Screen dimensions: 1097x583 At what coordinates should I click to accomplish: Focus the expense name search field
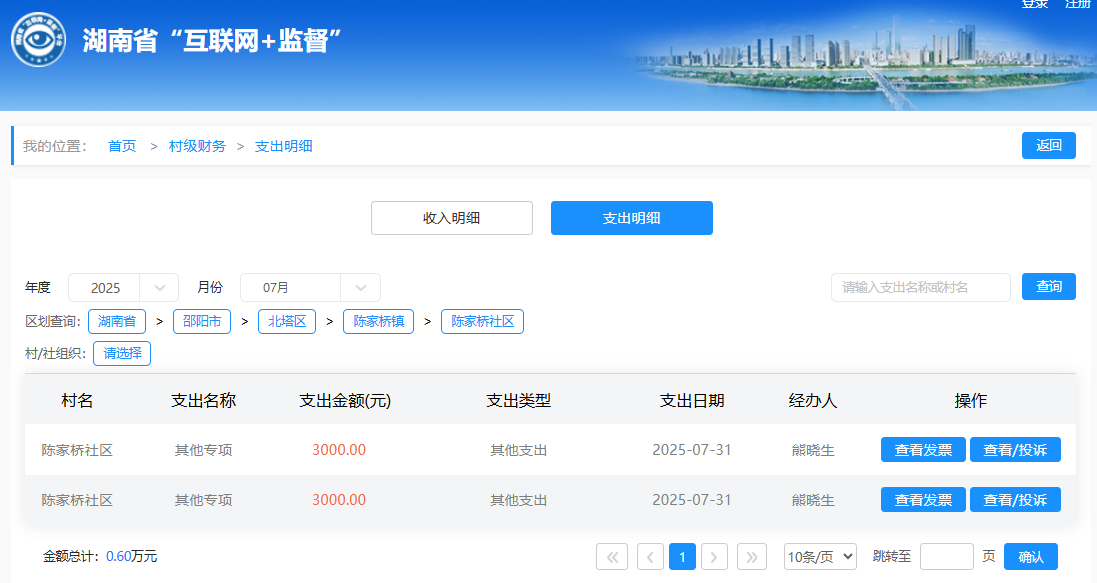[920, 287]
